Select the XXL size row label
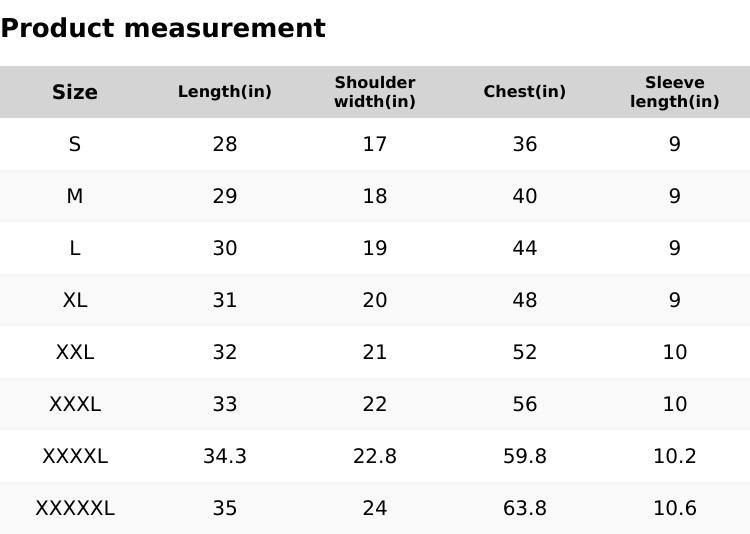 pos(75,352)
